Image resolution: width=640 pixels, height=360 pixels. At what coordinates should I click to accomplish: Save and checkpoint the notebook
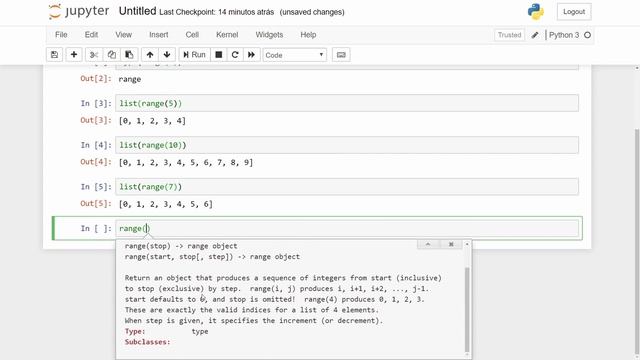pos(54,55)
